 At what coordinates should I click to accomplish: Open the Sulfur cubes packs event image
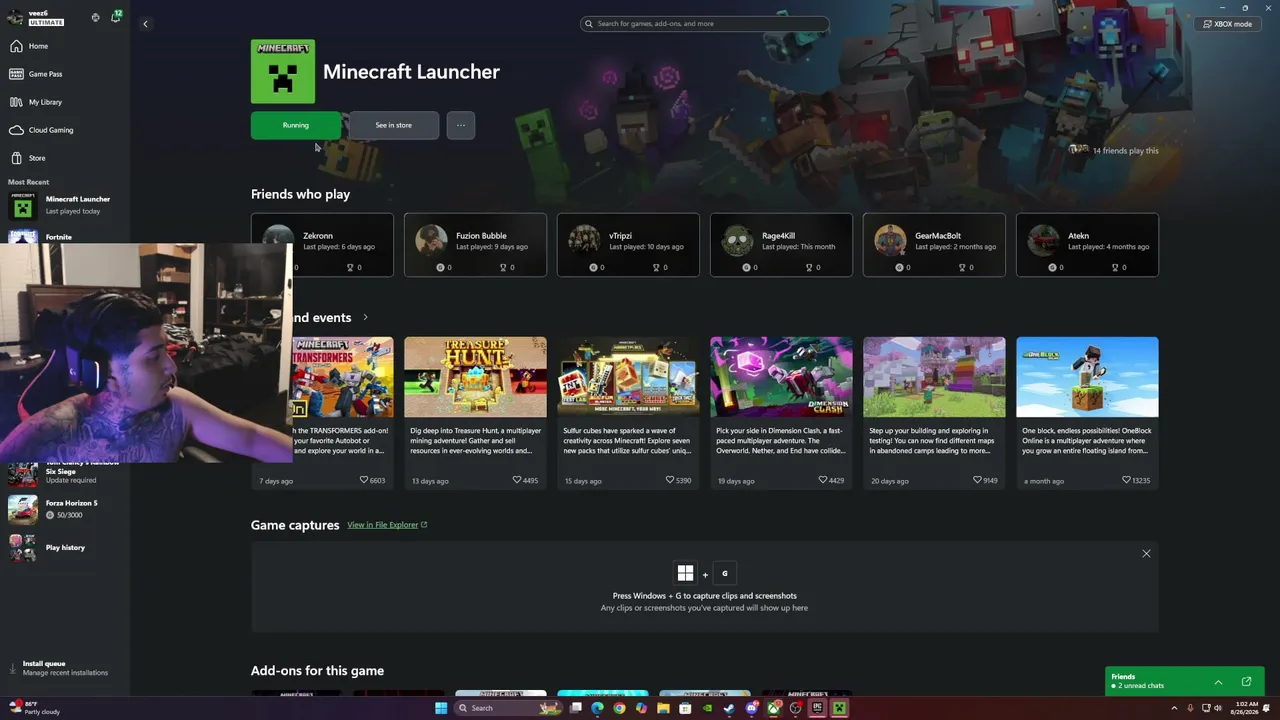[x=628, y=377]
